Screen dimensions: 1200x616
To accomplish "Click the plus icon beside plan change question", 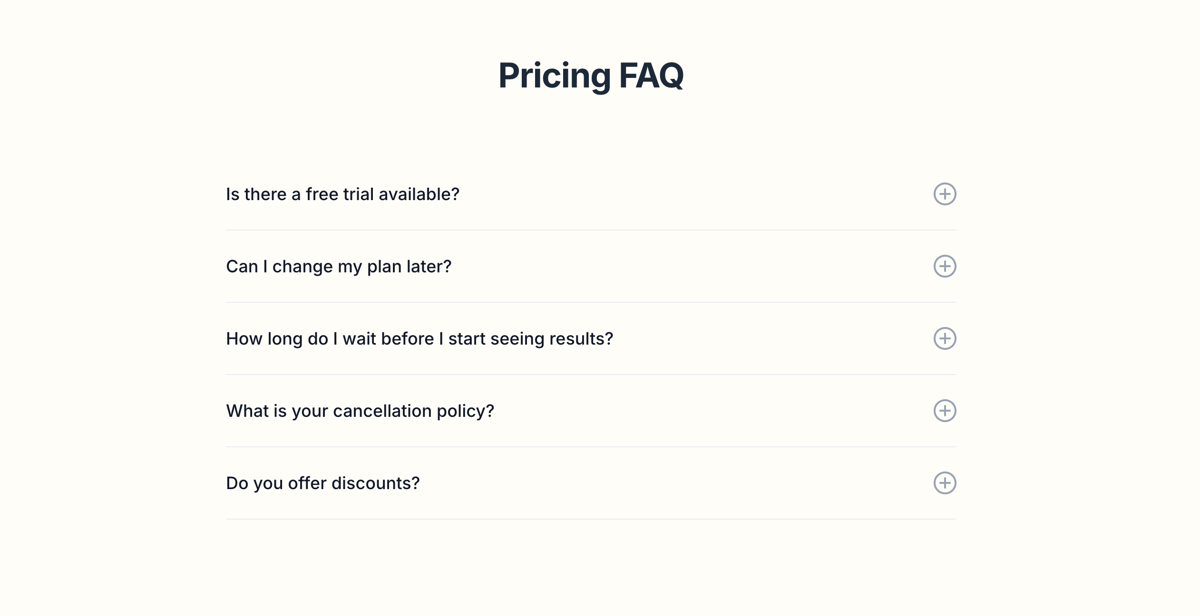I will 945,266.
